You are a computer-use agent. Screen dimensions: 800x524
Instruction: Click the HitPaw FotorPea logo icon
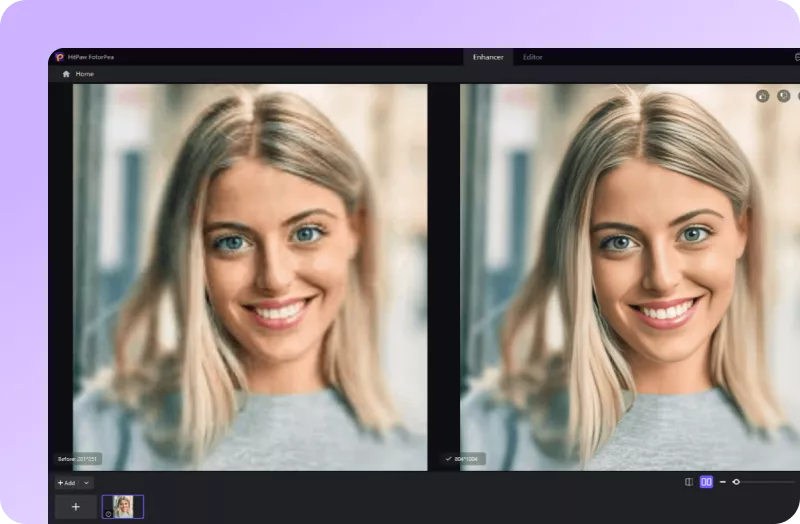(x=59, y=57)
